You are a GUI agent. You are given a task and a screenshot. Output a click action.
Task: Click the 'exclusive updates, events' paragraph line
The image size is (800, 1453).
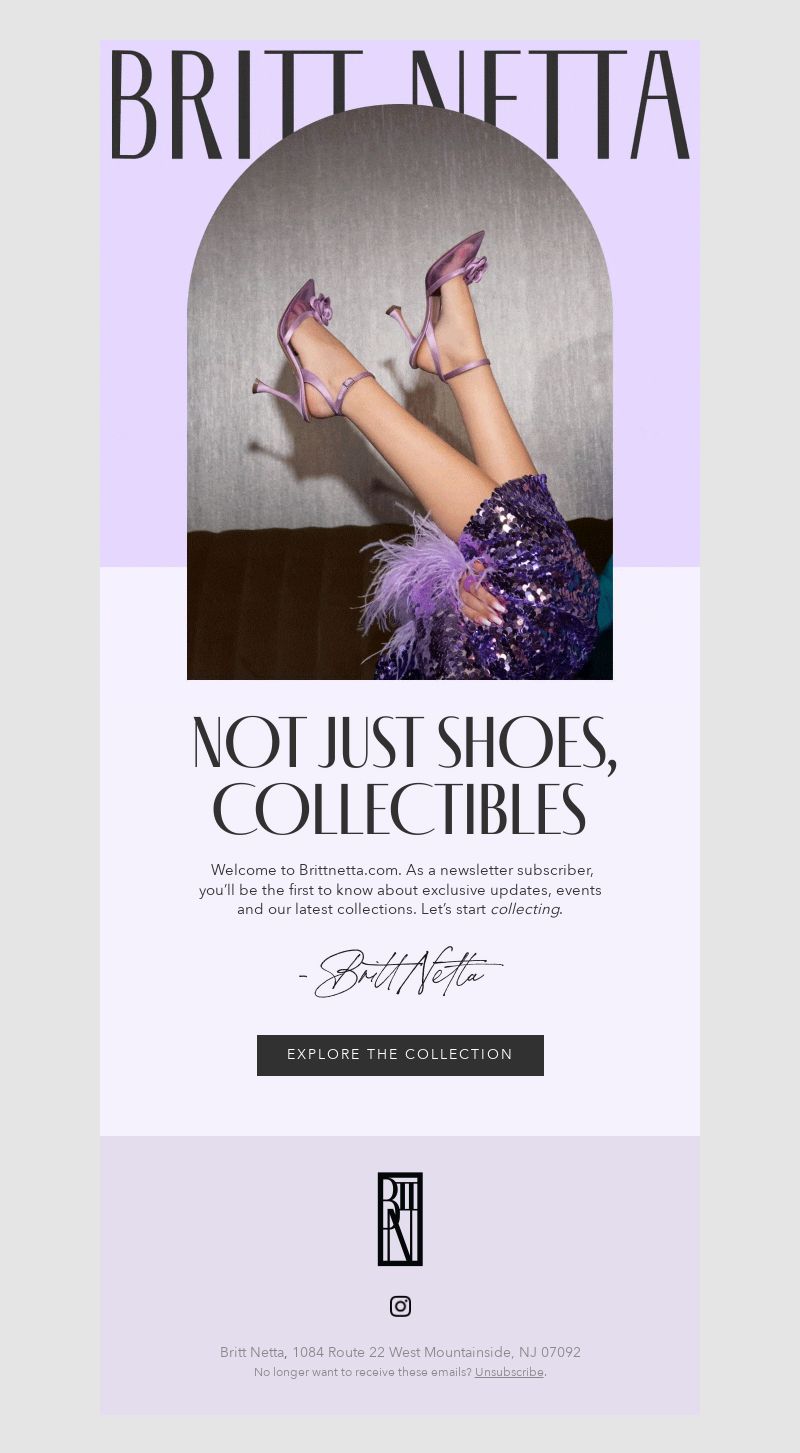(x=400, y=890)
